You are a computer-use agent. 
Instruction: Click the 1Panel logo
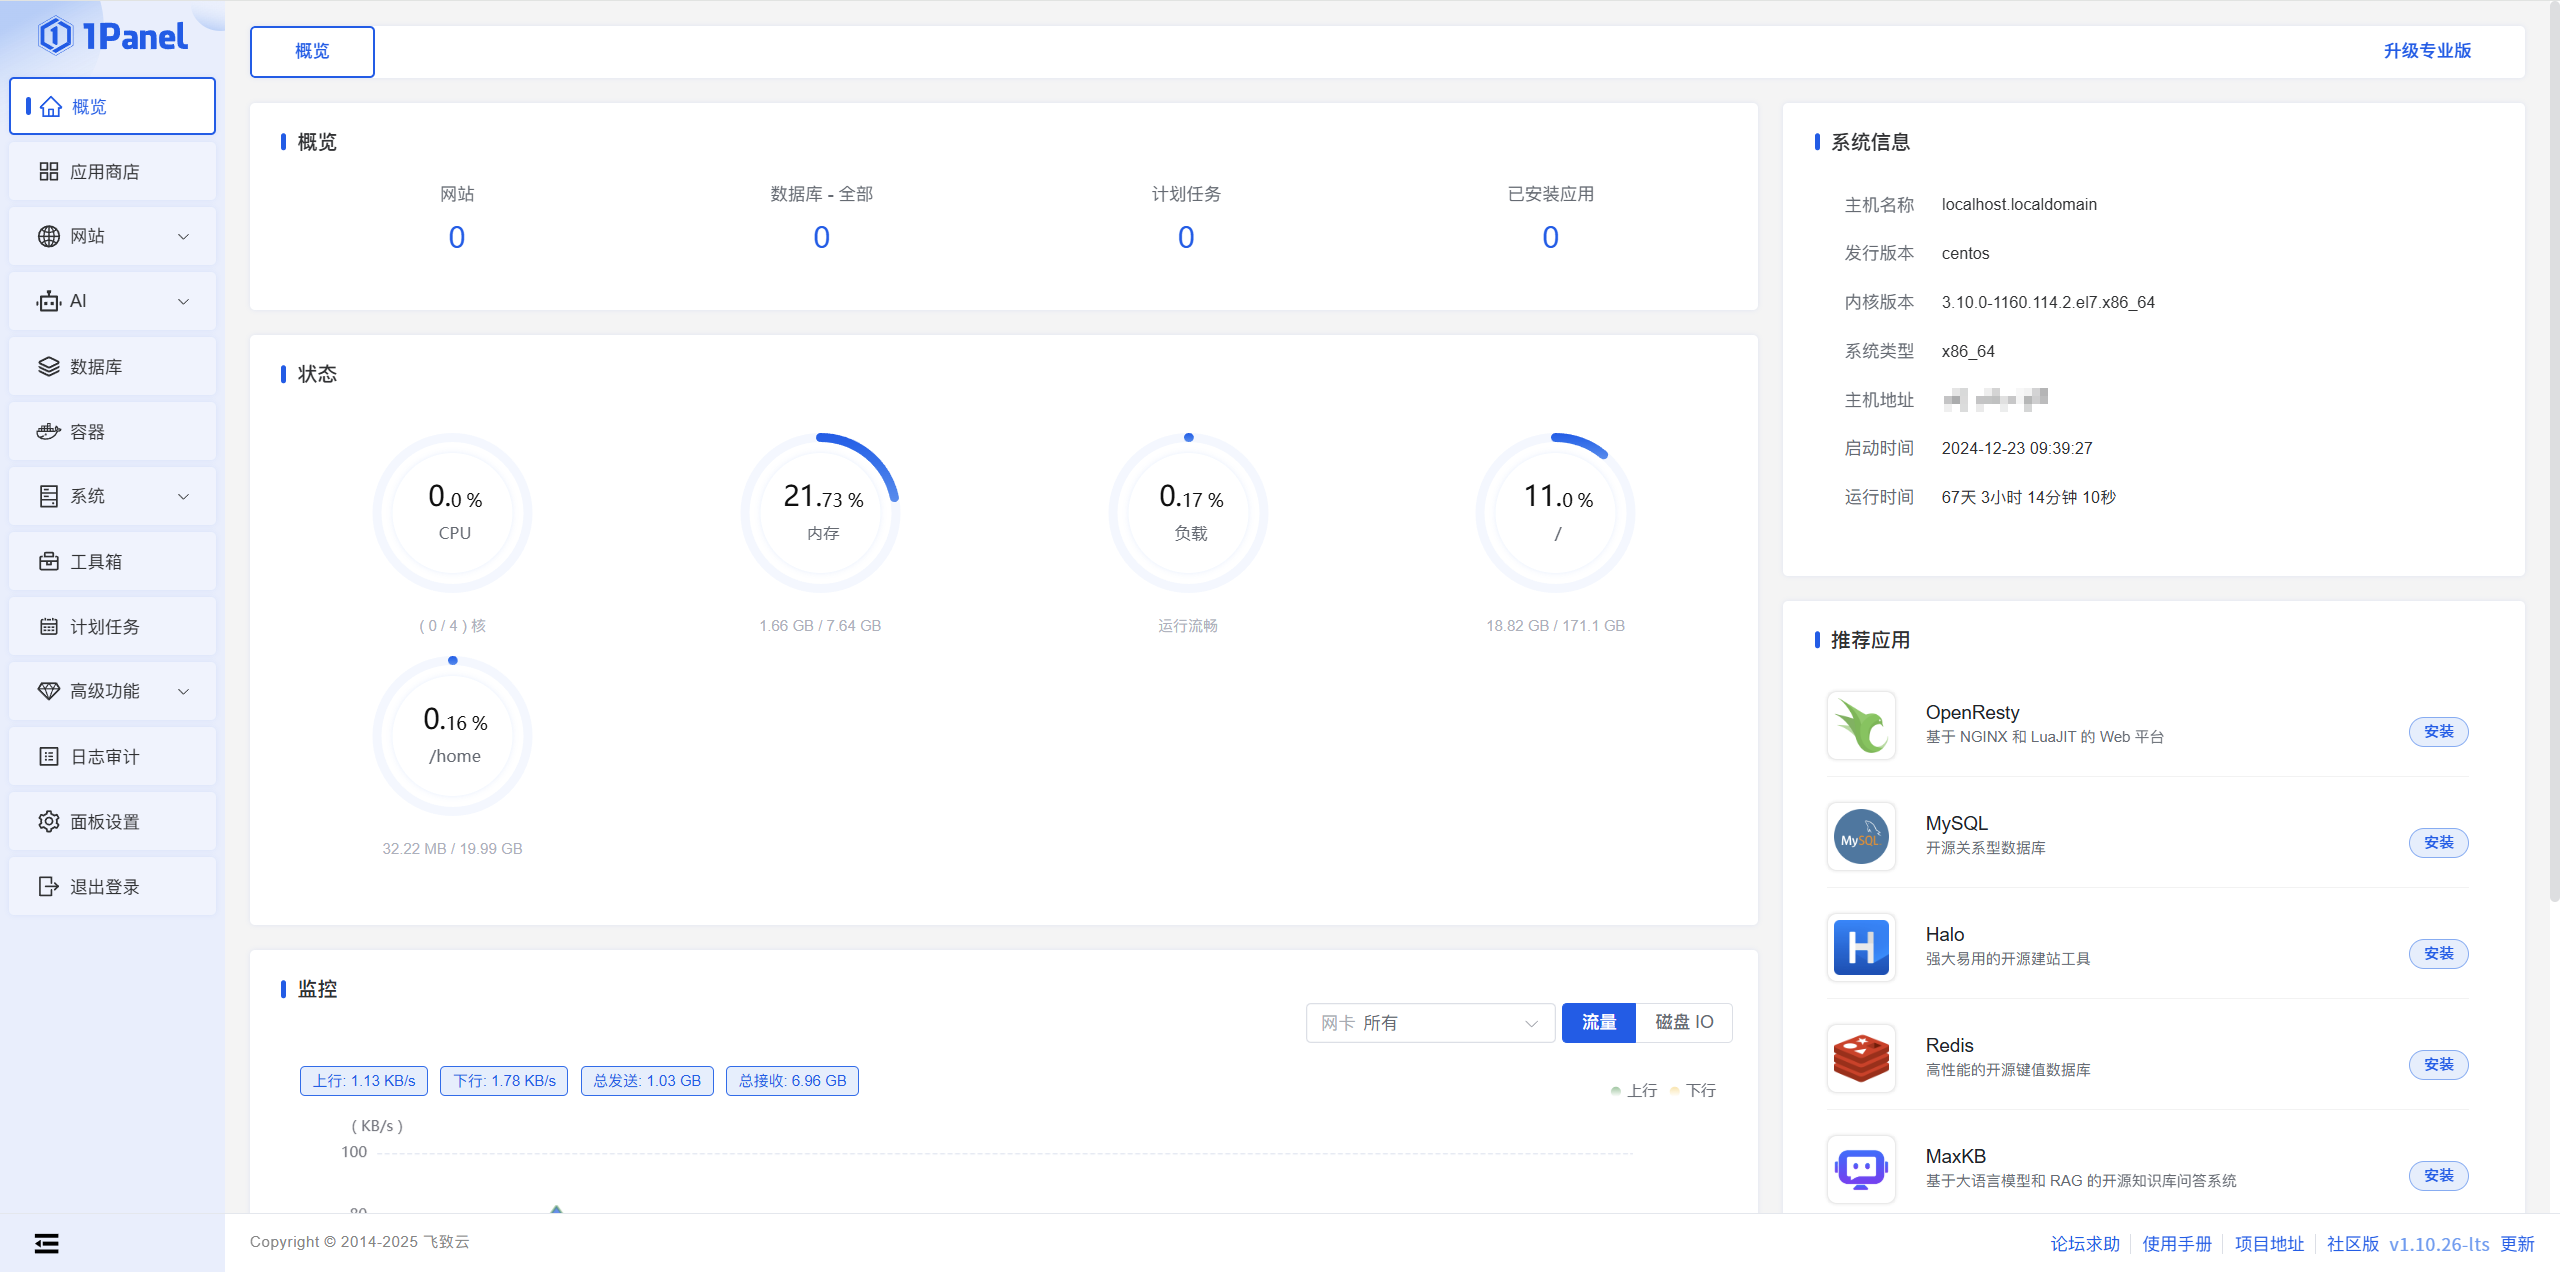pyautogui.click(x=113, y=37)
